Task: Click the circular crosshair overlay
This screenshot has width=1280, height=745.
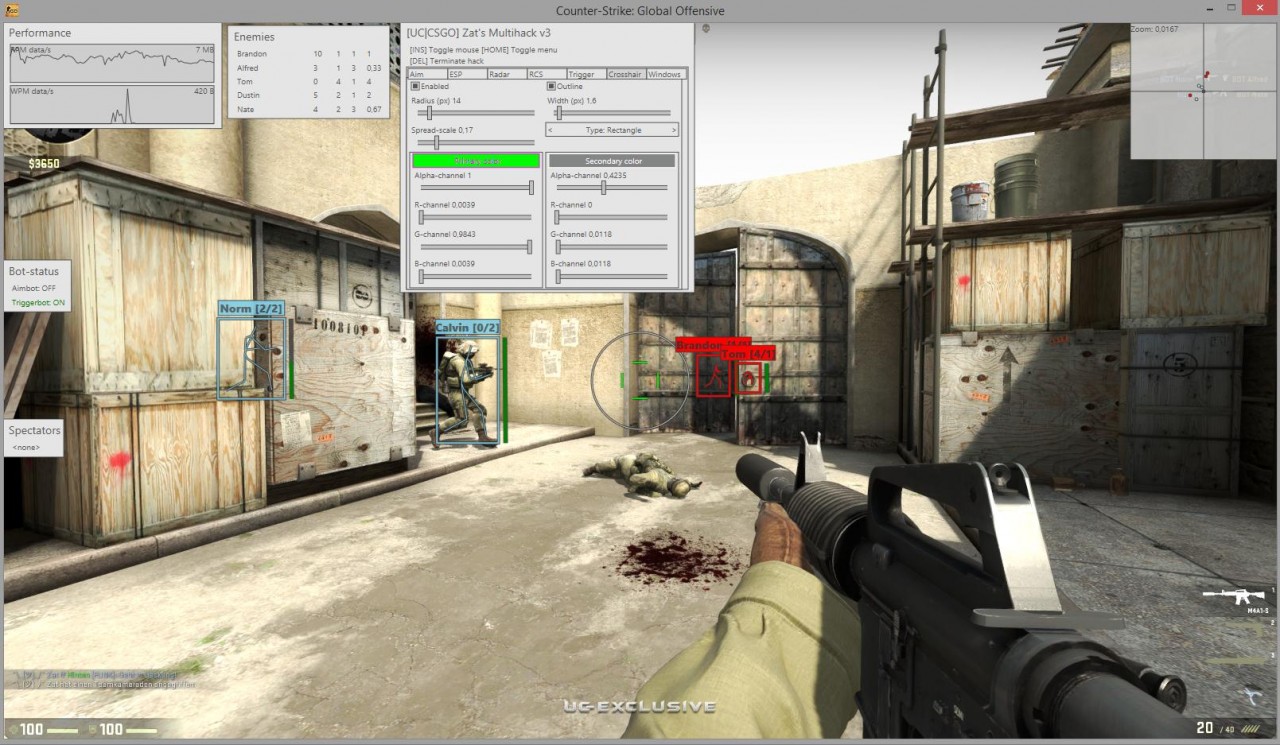Action: [640, 381]
